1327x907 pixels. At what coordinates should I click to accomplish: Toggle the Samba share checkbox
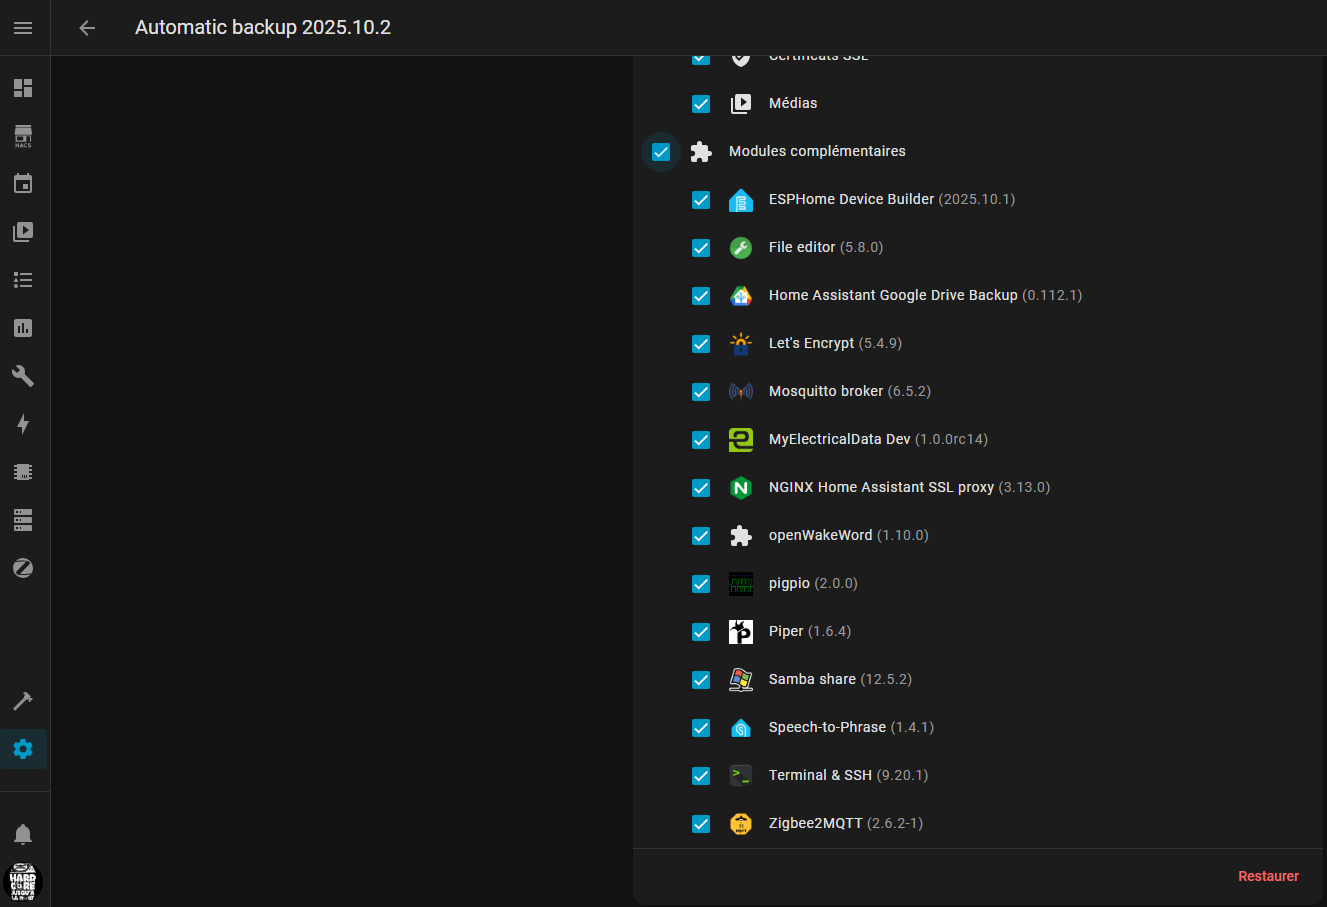(701, 680)
